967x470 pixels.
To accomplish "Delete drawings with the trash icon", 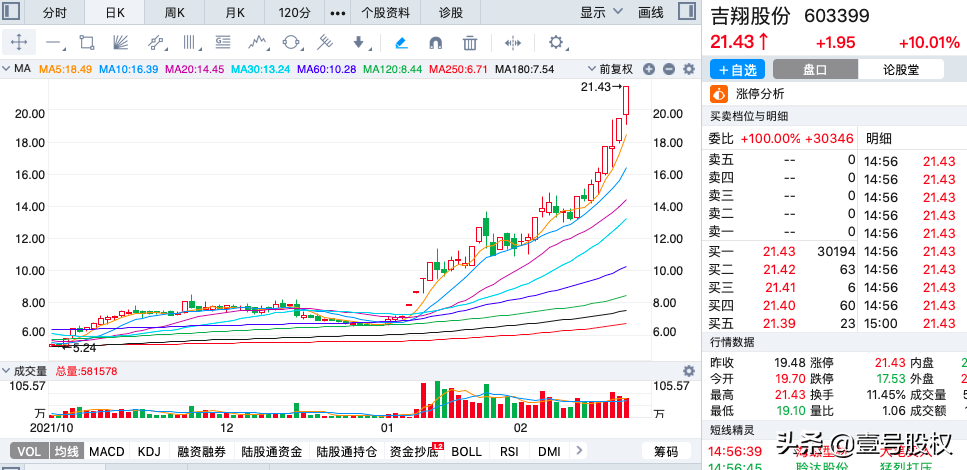I will click(470, 43).
